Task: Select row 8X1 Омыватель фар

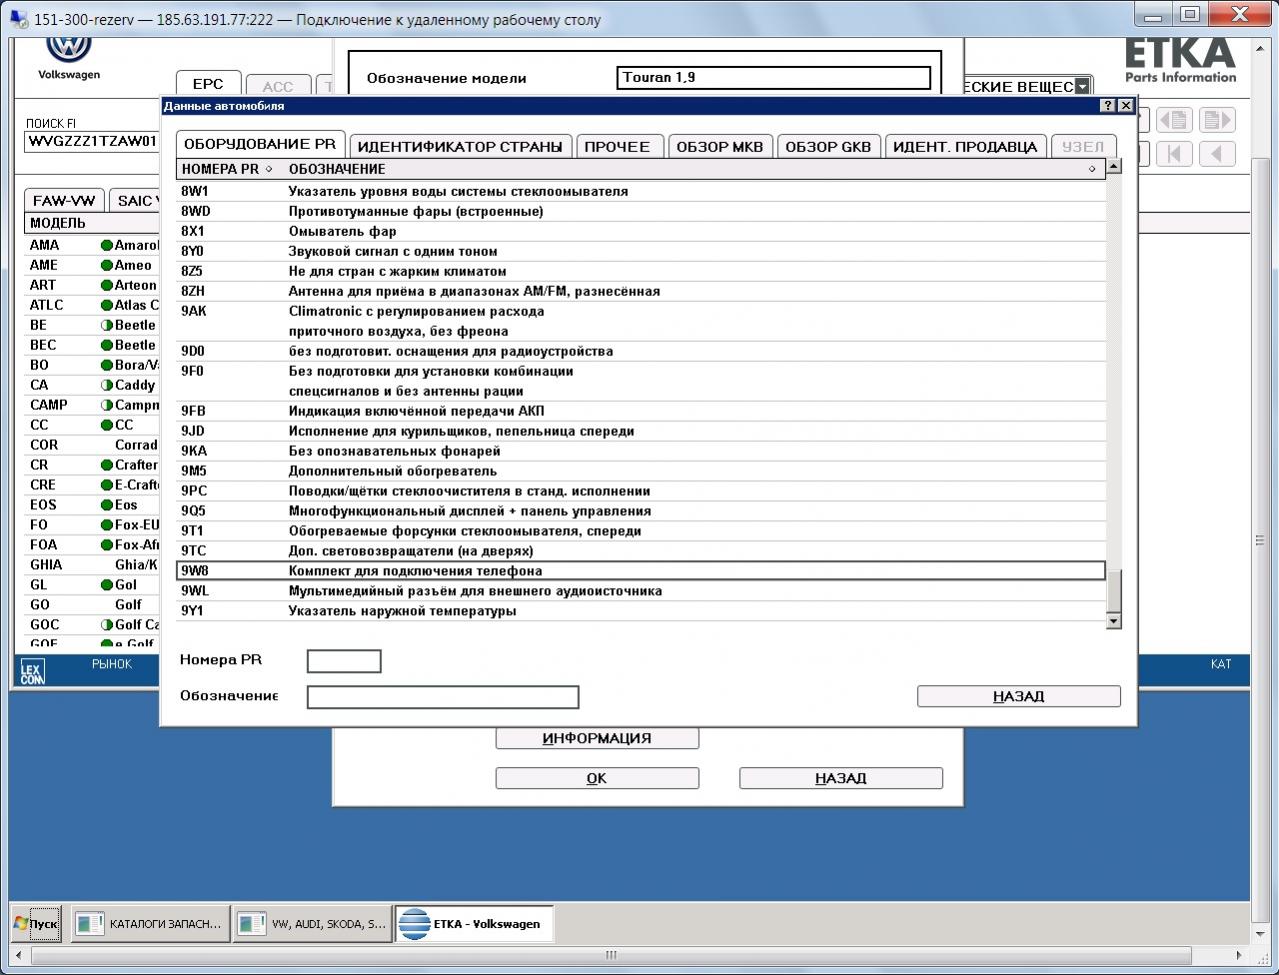Action: click(641, 231)
